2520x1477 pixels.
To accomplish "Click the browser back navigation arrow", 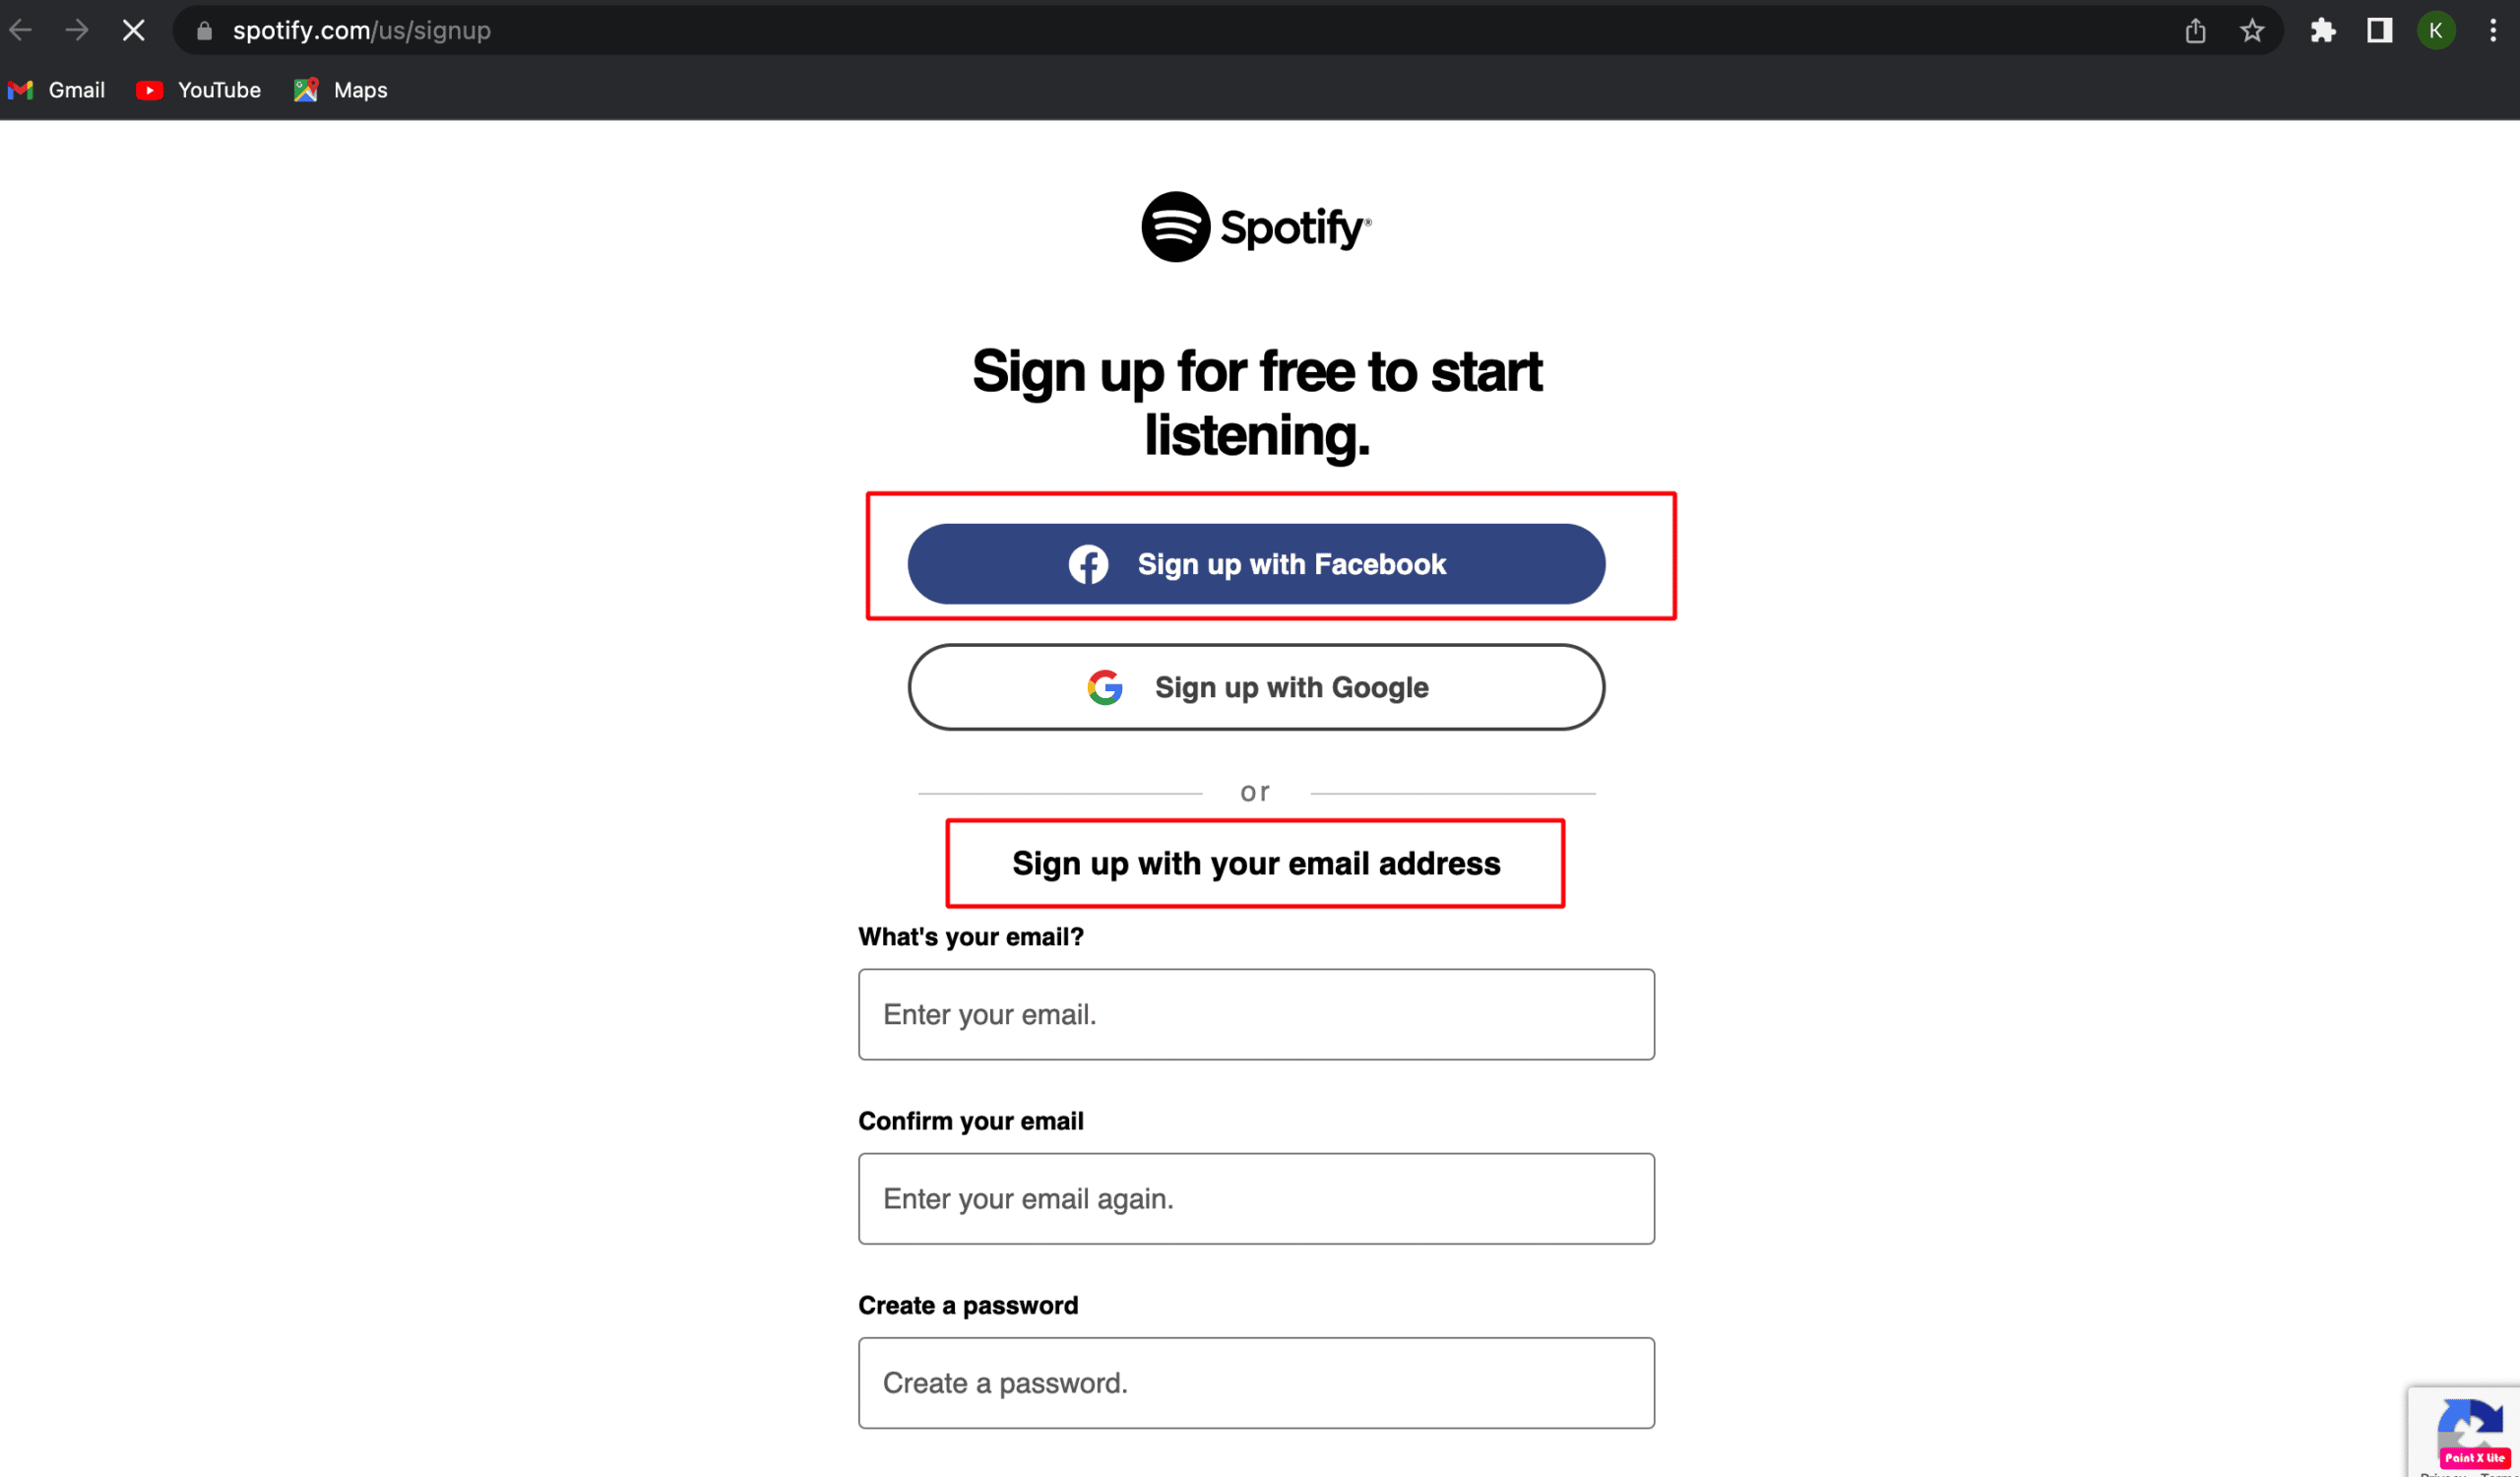I will coord(33,30).
